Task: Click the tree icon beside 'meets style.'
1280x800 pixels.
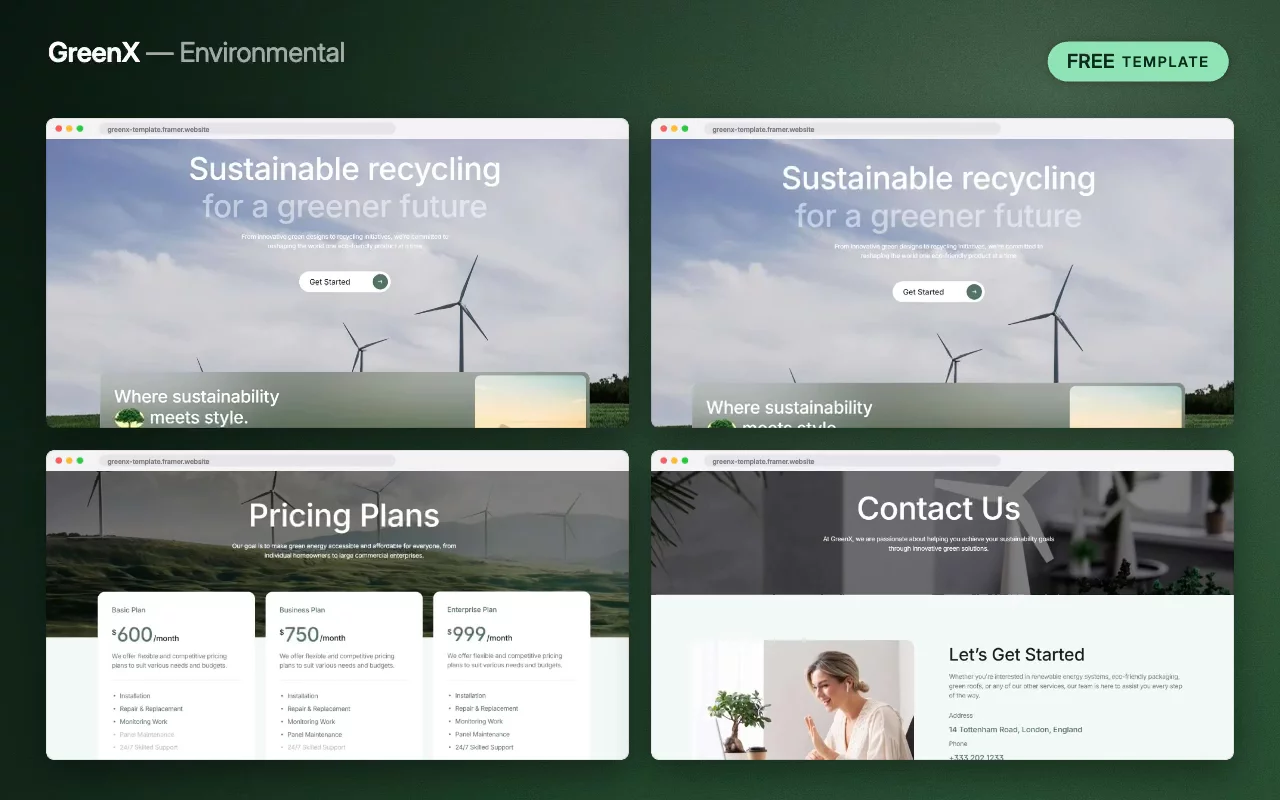Action: [x=129, y=418]
